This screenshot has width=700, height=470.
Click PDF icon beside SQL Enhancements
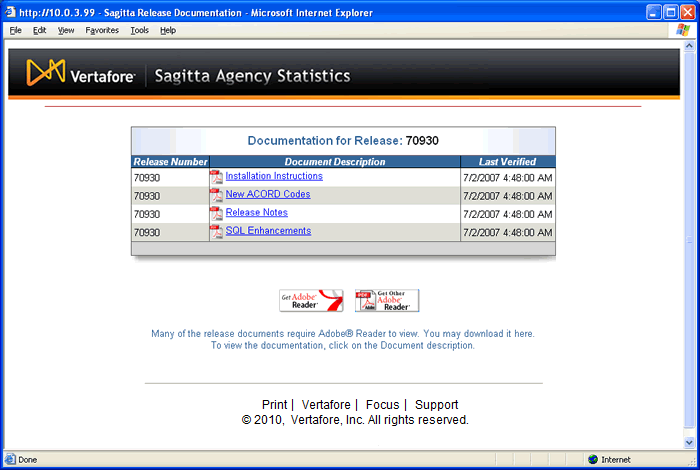click(x=216, y=232)
